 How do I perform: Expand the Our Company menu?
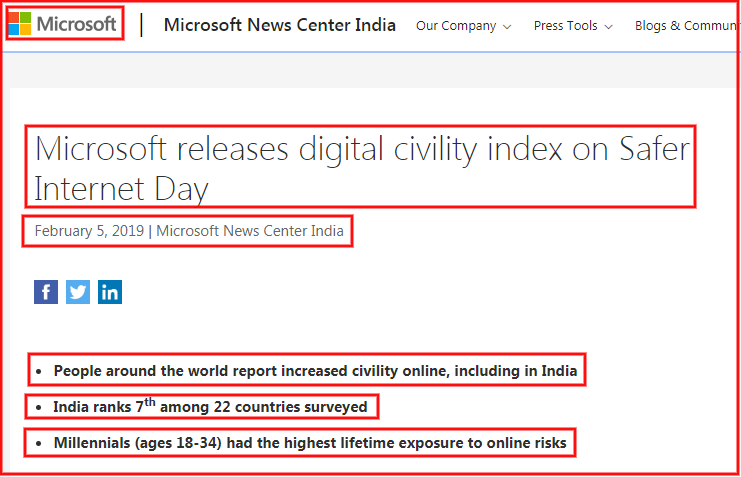coord(463,26)
